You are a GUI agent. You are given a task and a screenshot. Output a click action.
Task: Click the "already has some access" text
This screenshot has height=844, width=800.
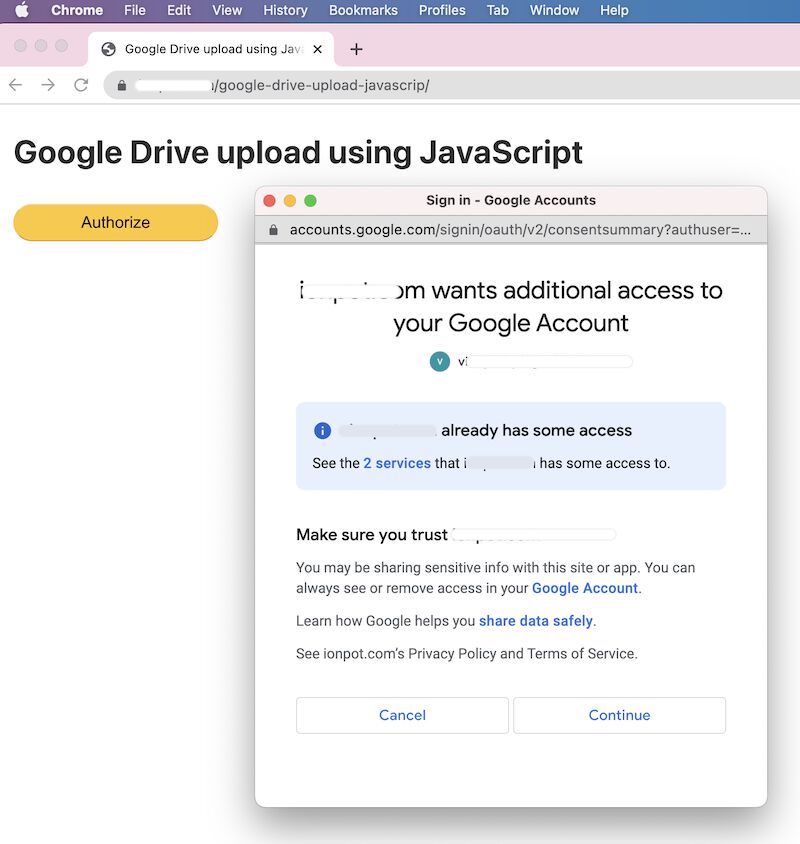tap(536, 430)
